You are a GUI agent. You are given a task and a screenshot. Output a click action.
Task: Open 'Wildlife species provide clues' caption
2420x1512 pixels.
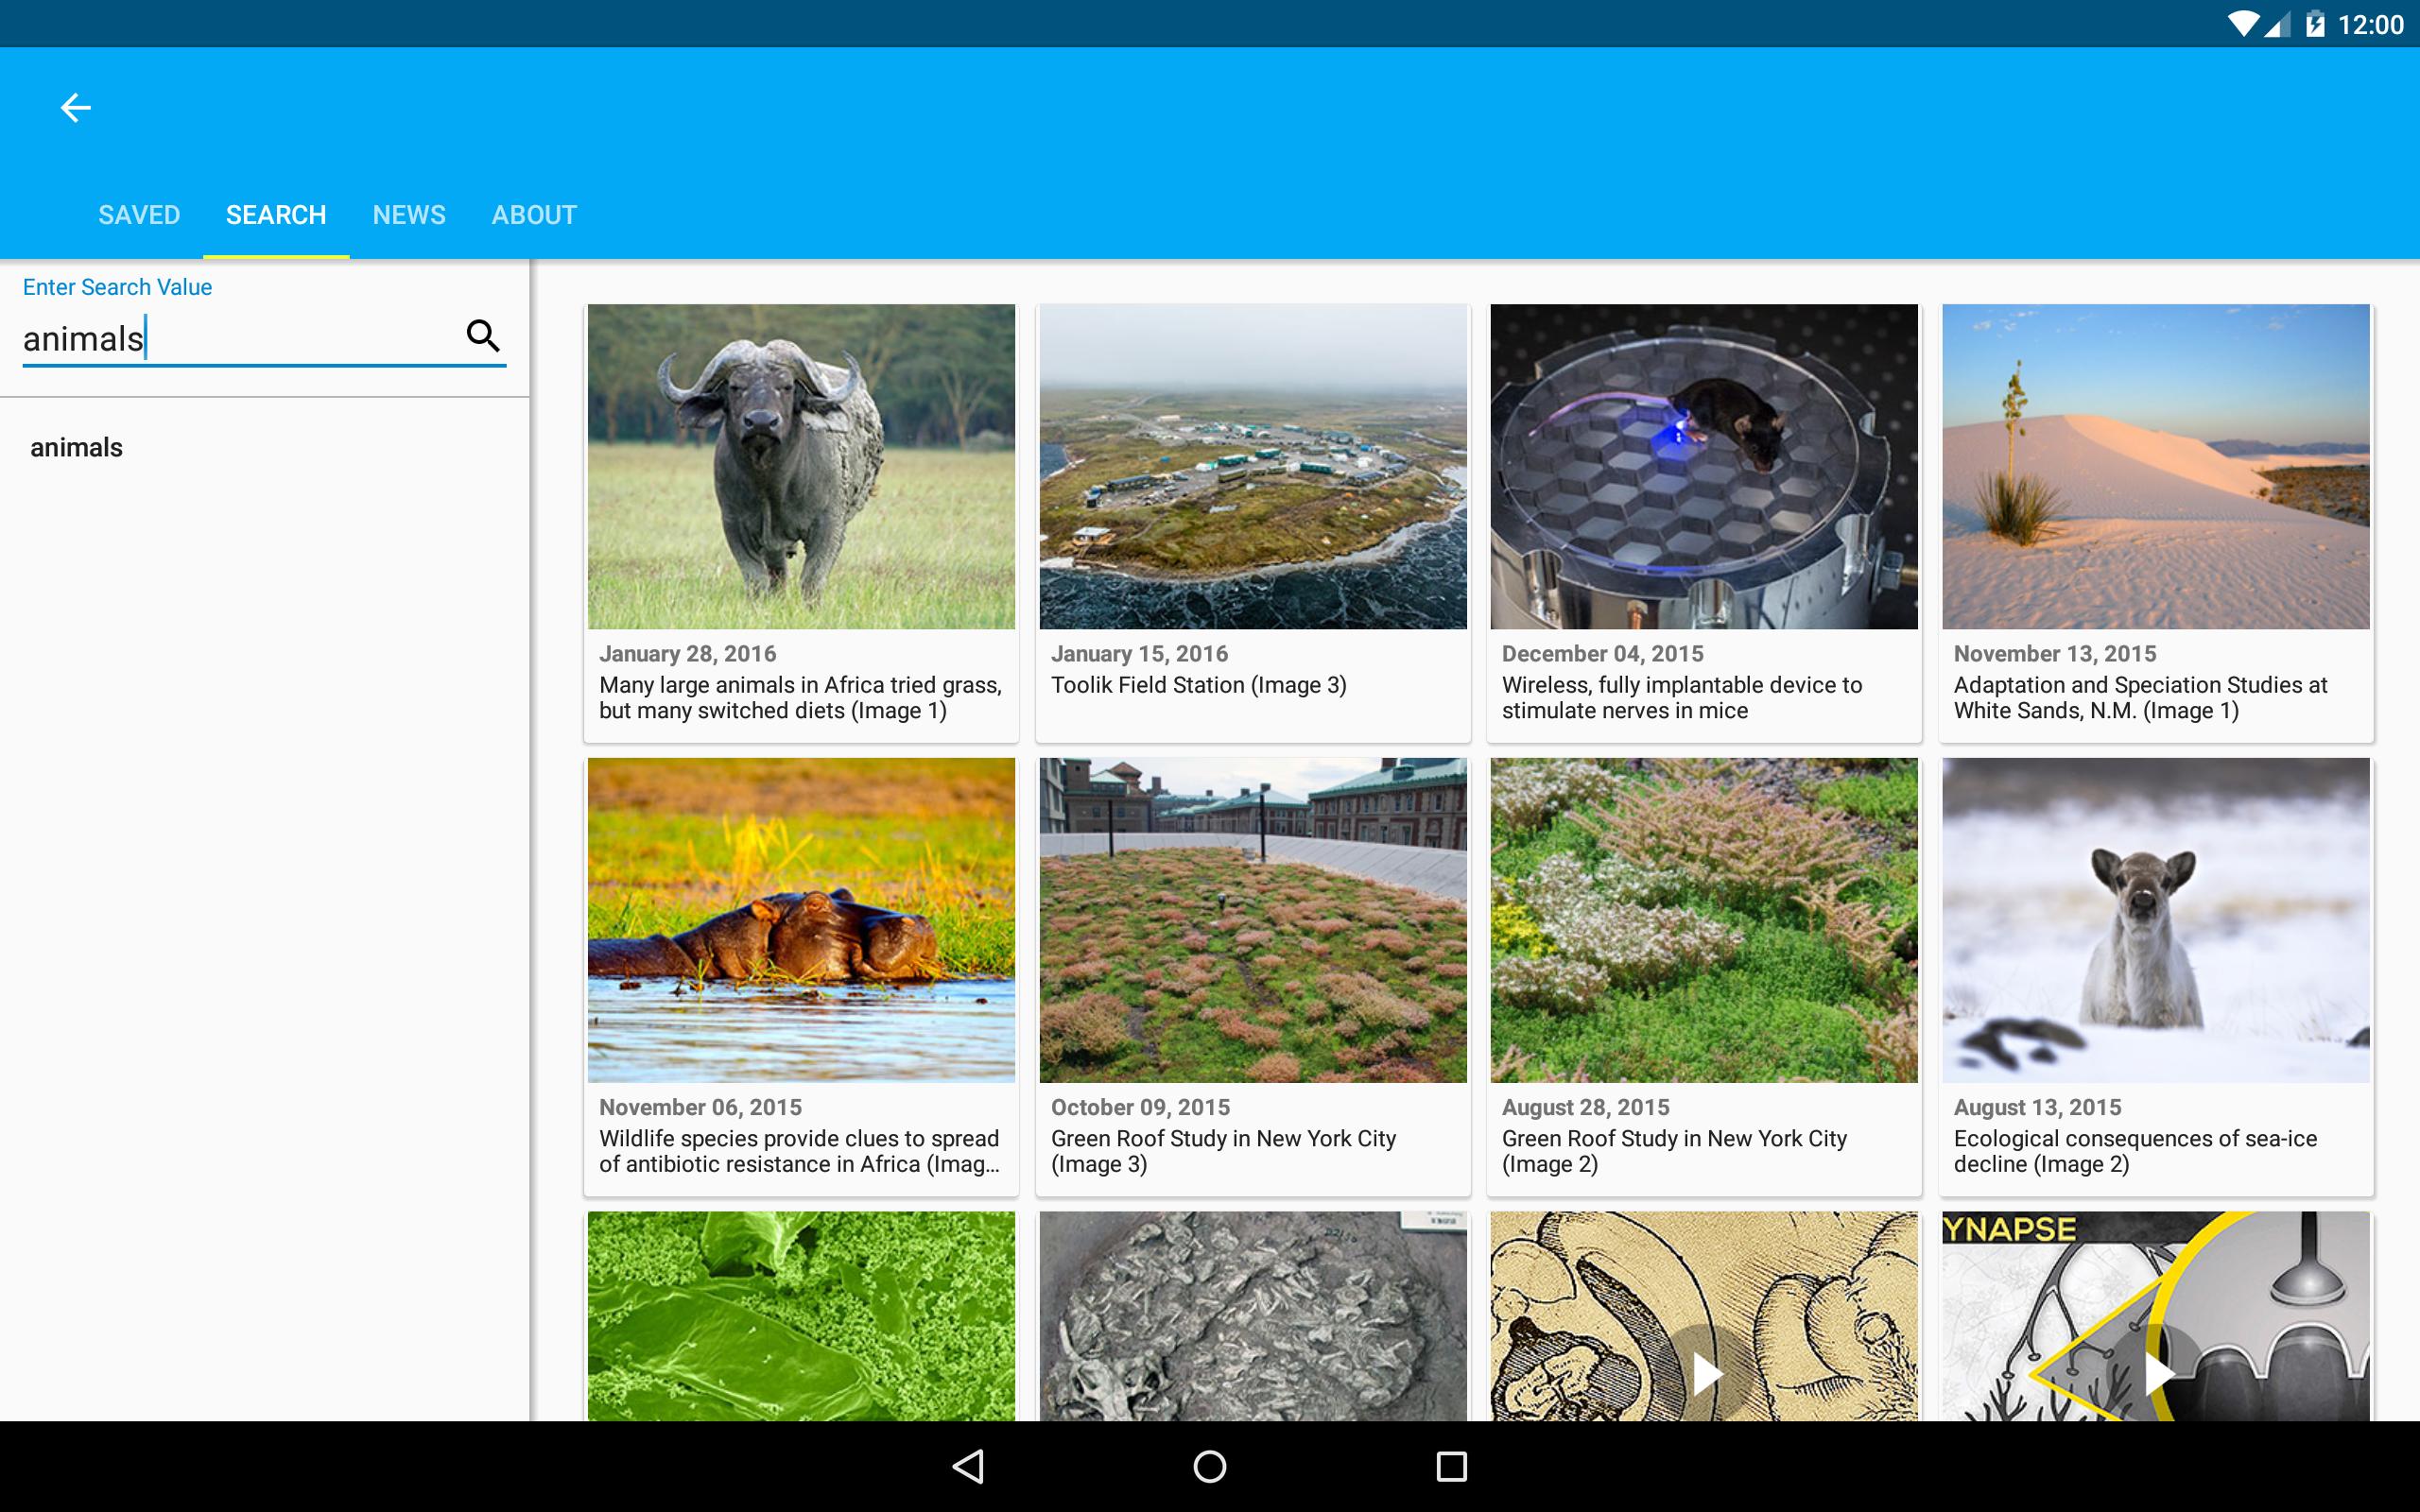coord(799,1151)
